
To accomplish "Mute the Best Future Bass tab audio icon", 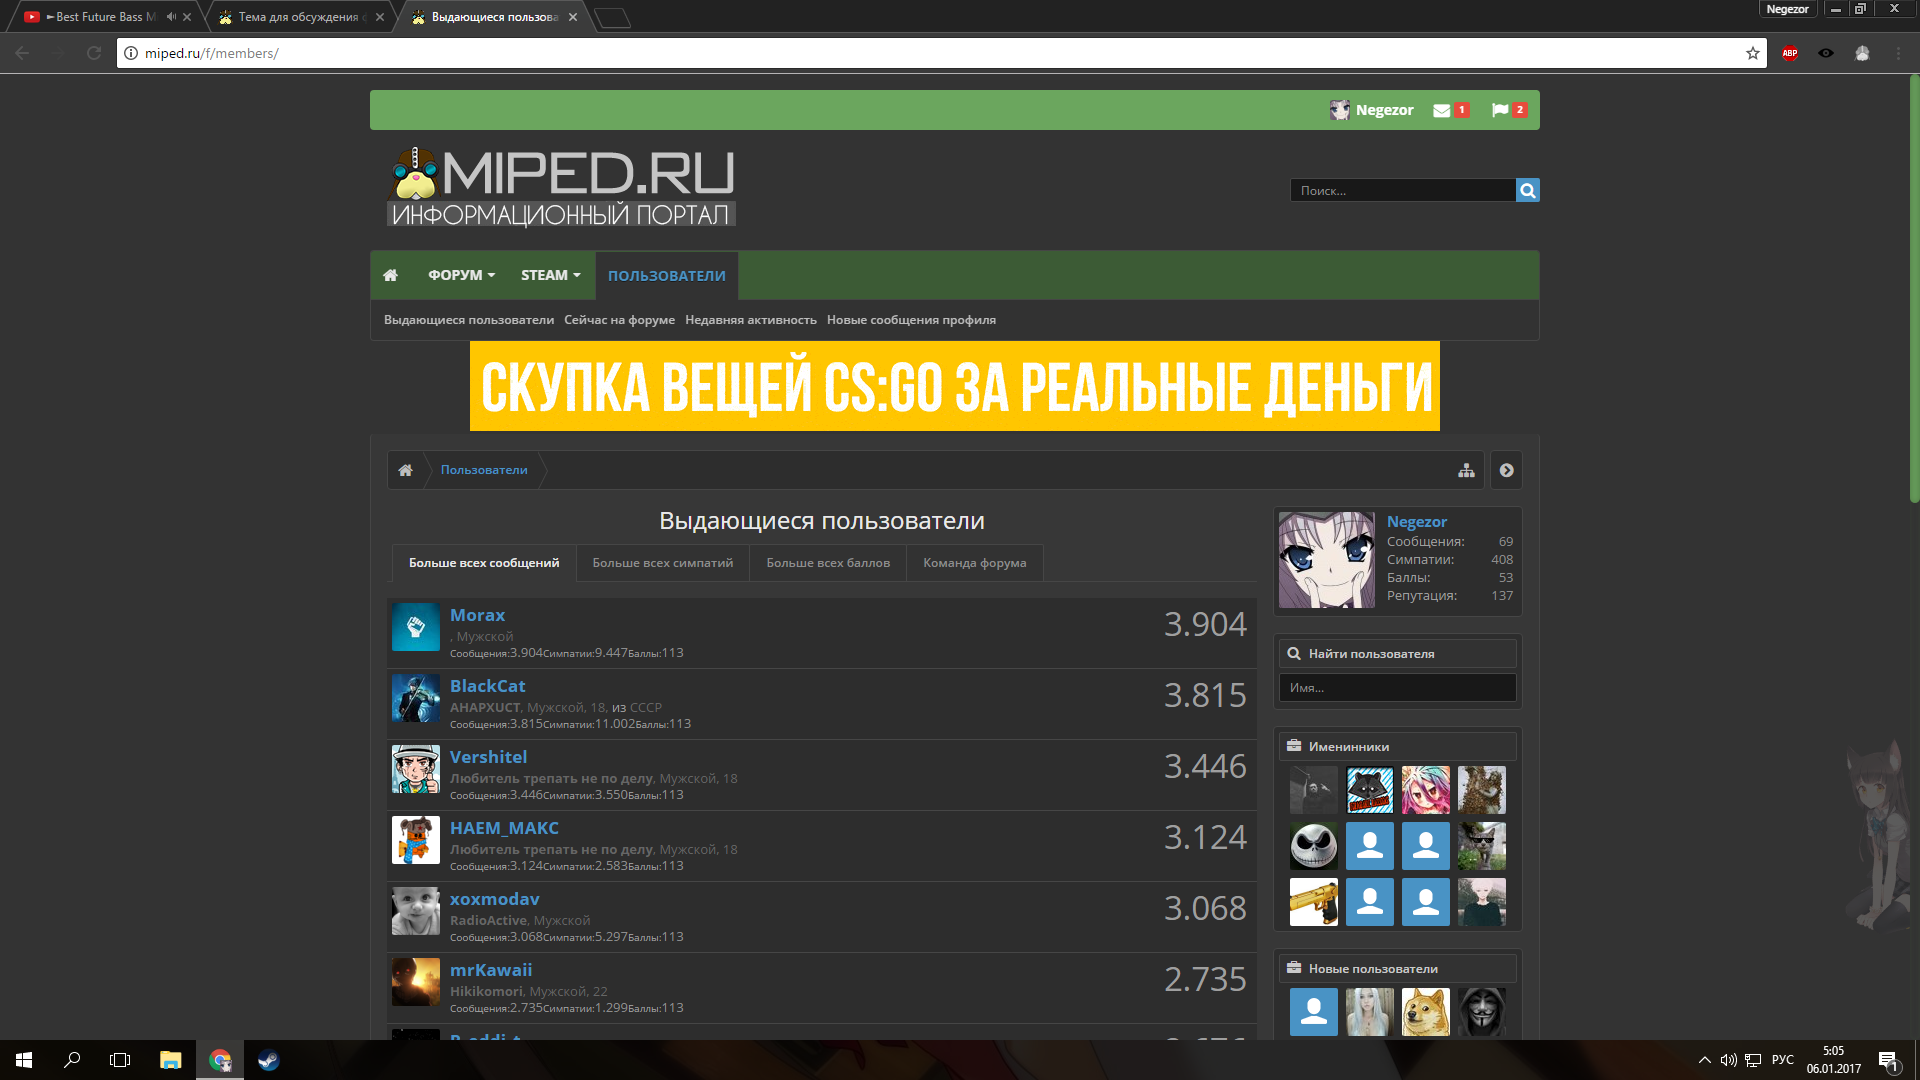I will click(171, 17).
